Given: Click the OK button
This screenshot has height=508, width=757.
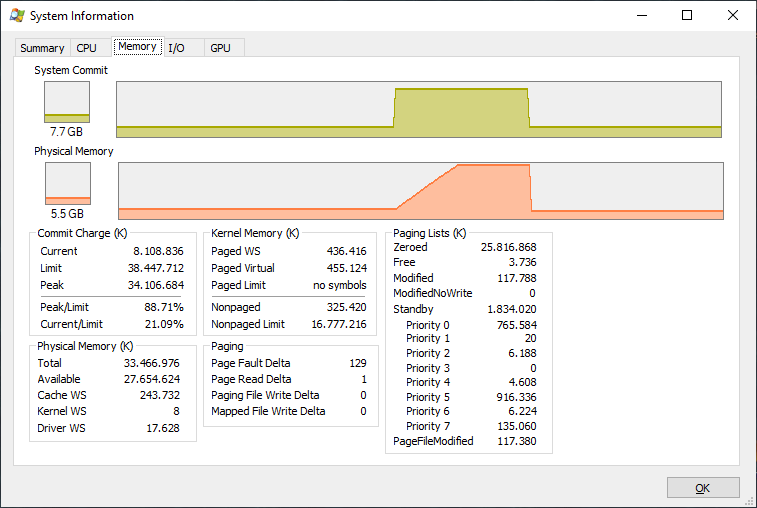Looking at the screenshot, I should pyautogui.click(x=703, y=488).
